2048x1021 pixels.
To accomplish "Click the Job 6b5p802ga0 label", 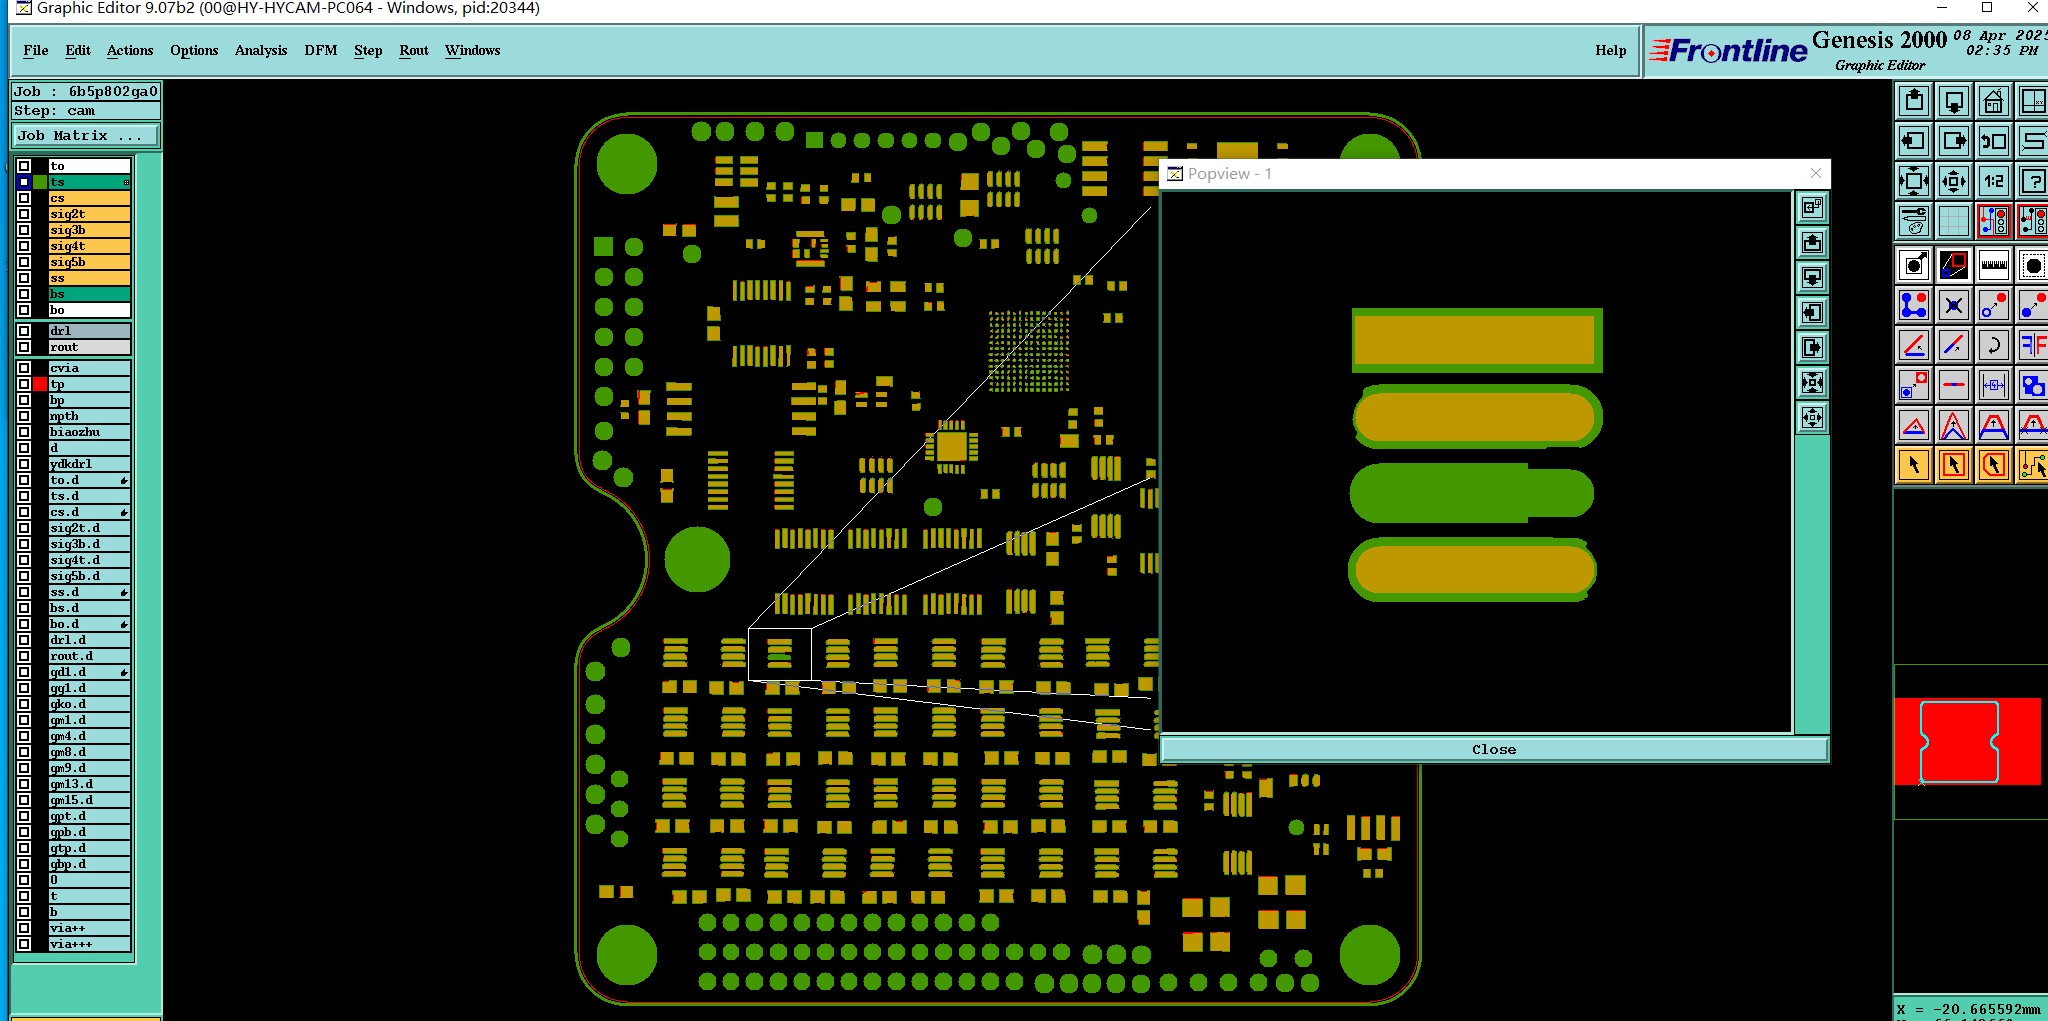I will click(85, 91).
